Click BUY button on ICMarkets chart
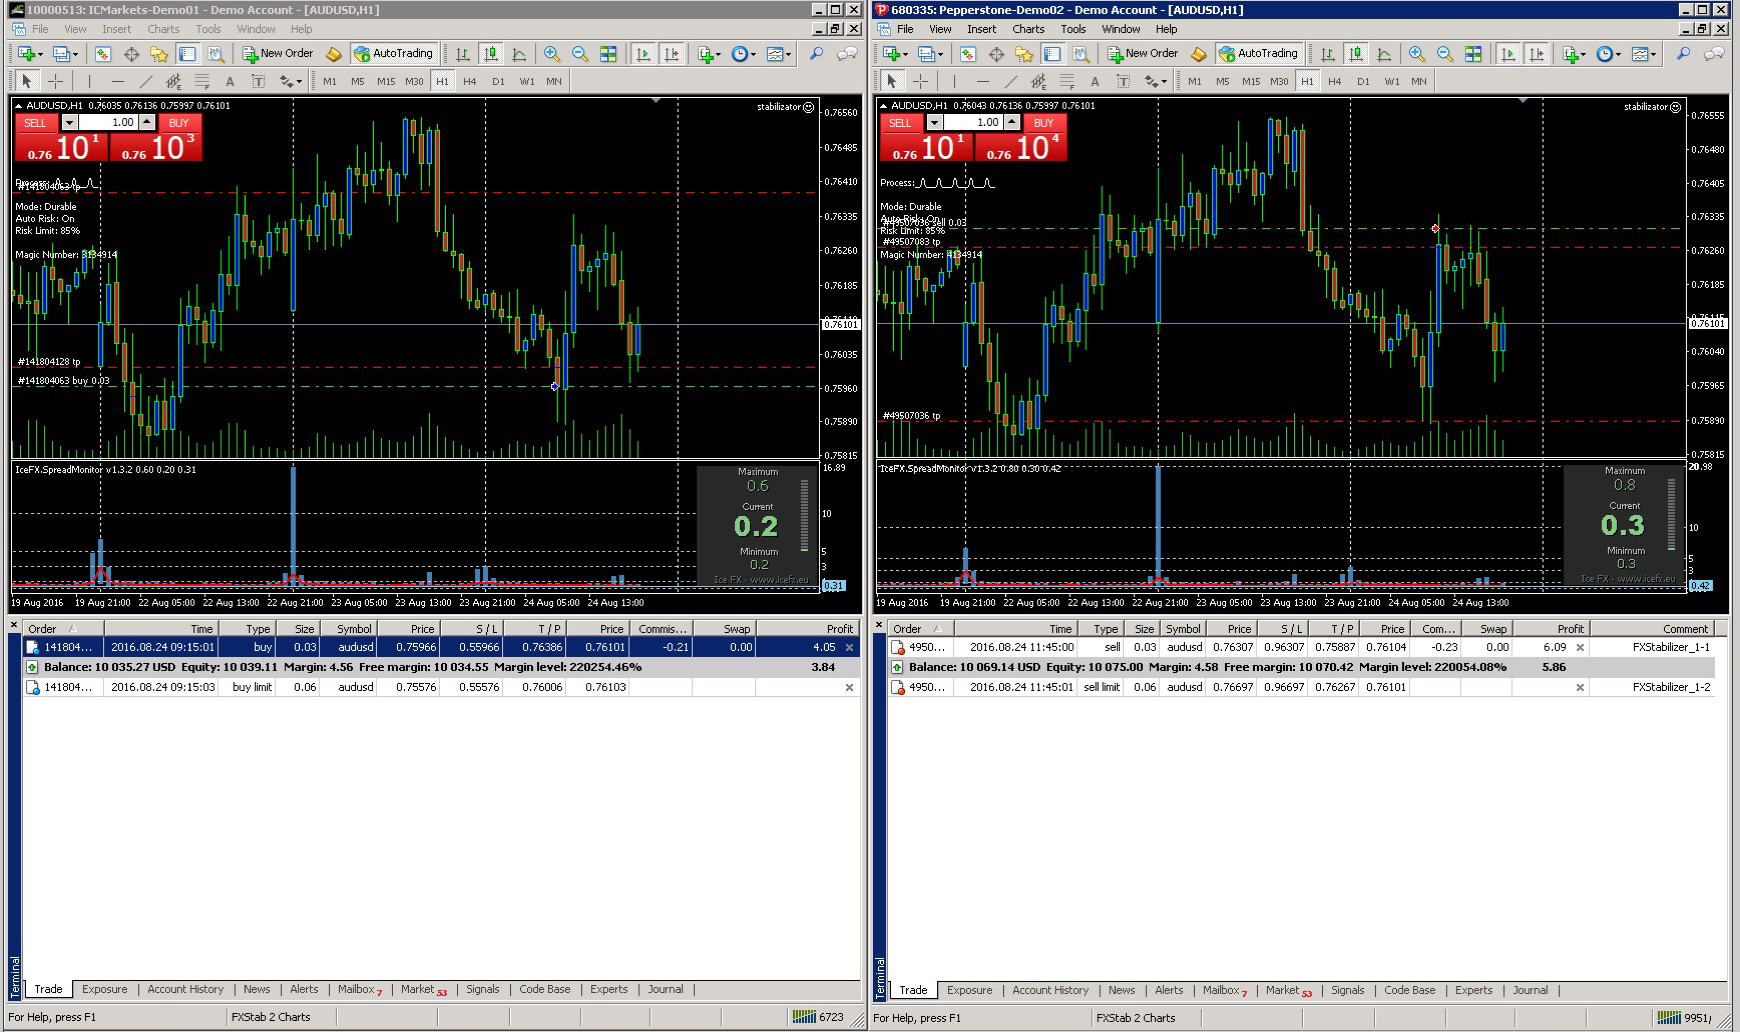The image size is (1740, 1032). point(179,123)
